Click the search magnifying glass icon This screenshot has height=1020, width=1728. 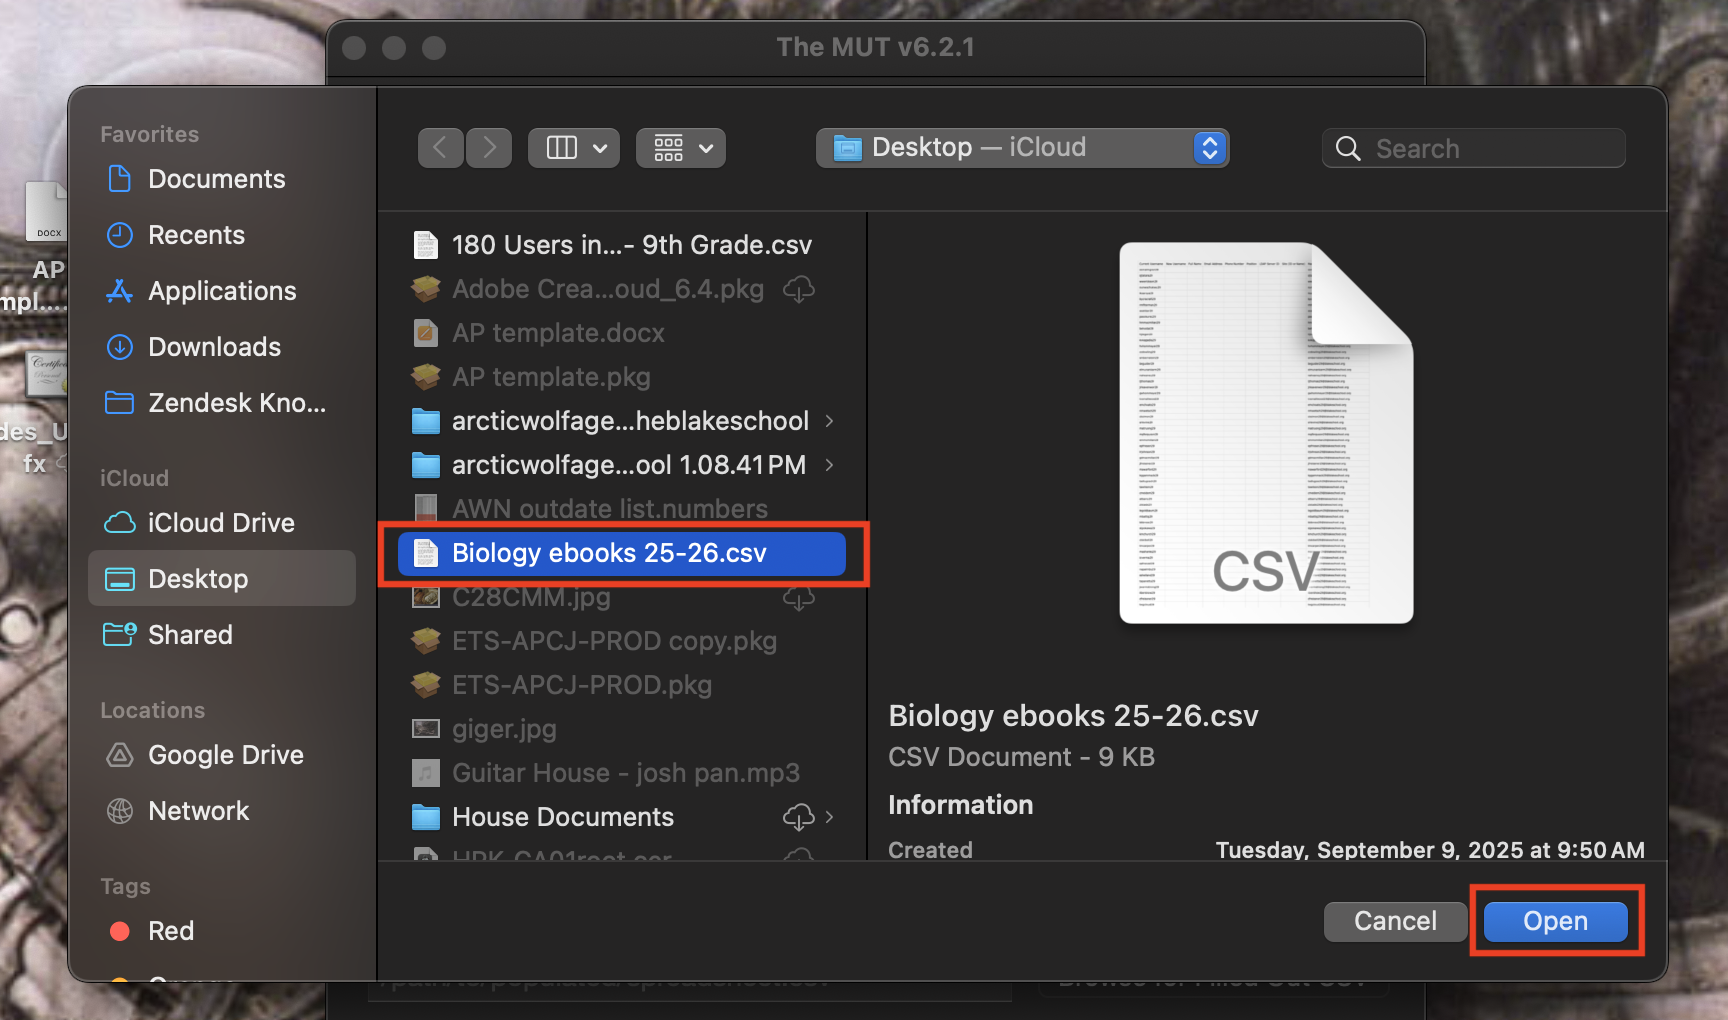(1348, 149)
